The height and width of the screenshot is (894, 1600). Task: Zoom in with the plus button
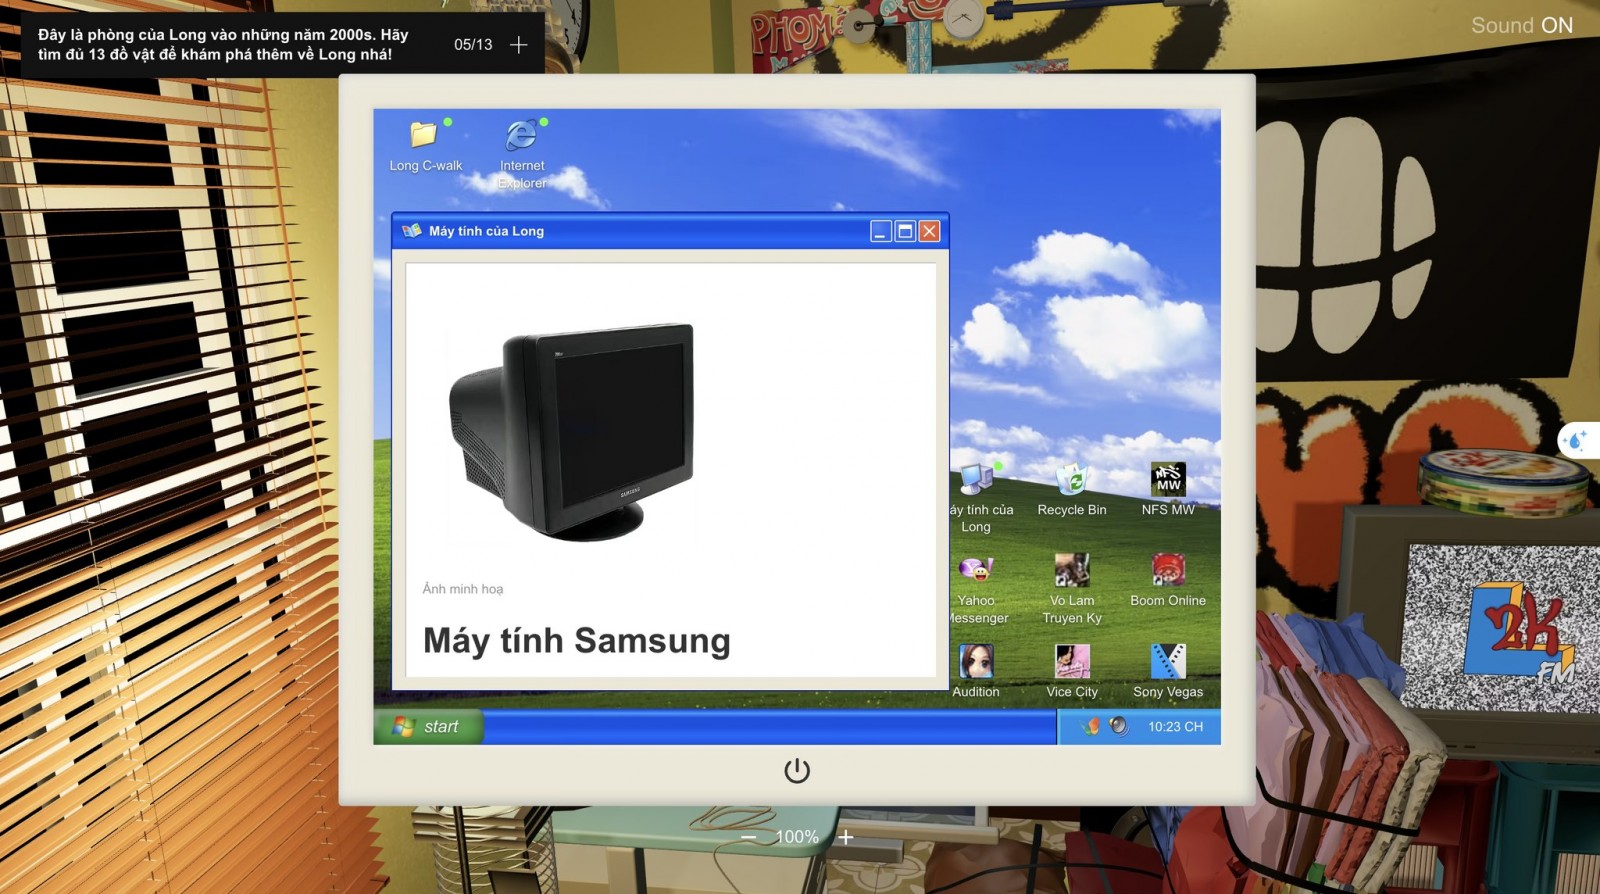click(846, 837)
